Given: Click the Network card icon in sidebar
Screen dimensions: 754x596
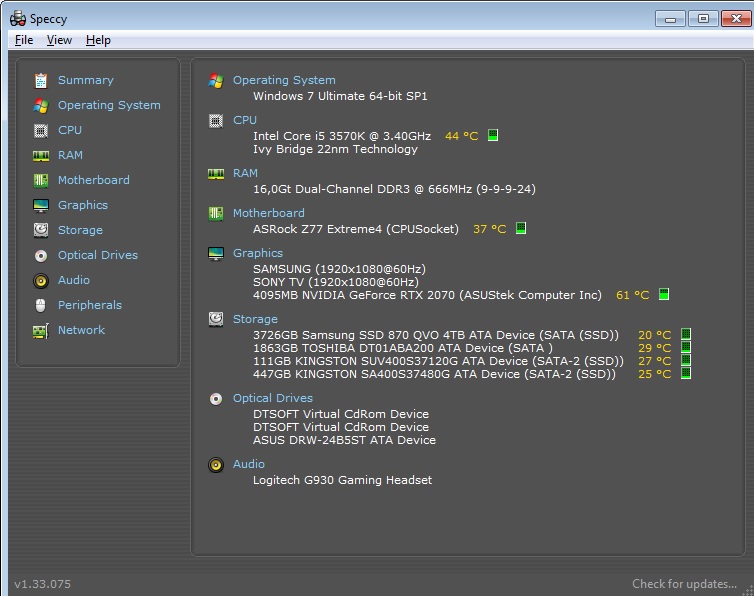Looking at the screenshot, I should [41, 330].
